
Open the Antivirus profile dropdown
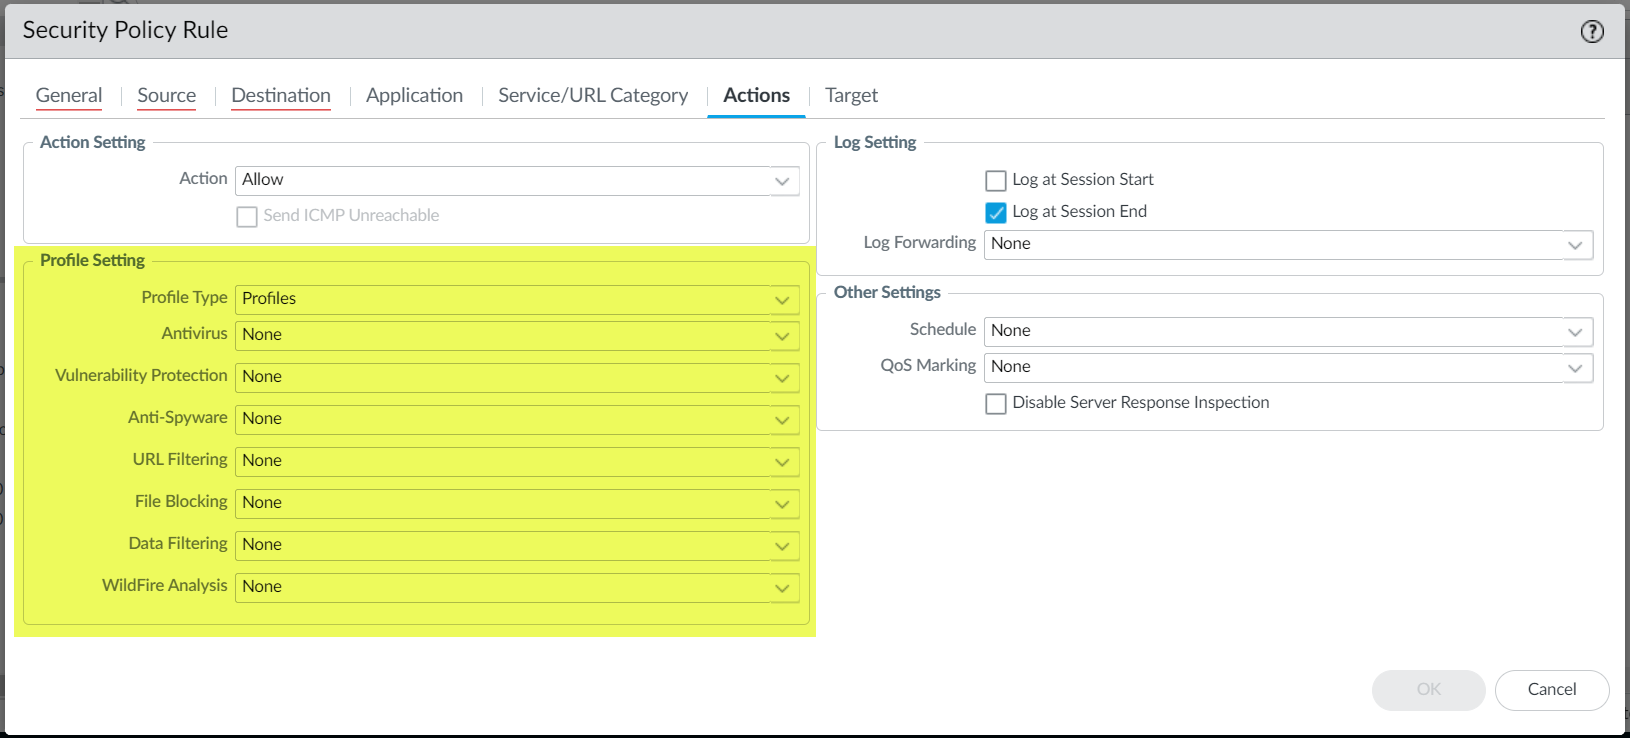point(783,336)
